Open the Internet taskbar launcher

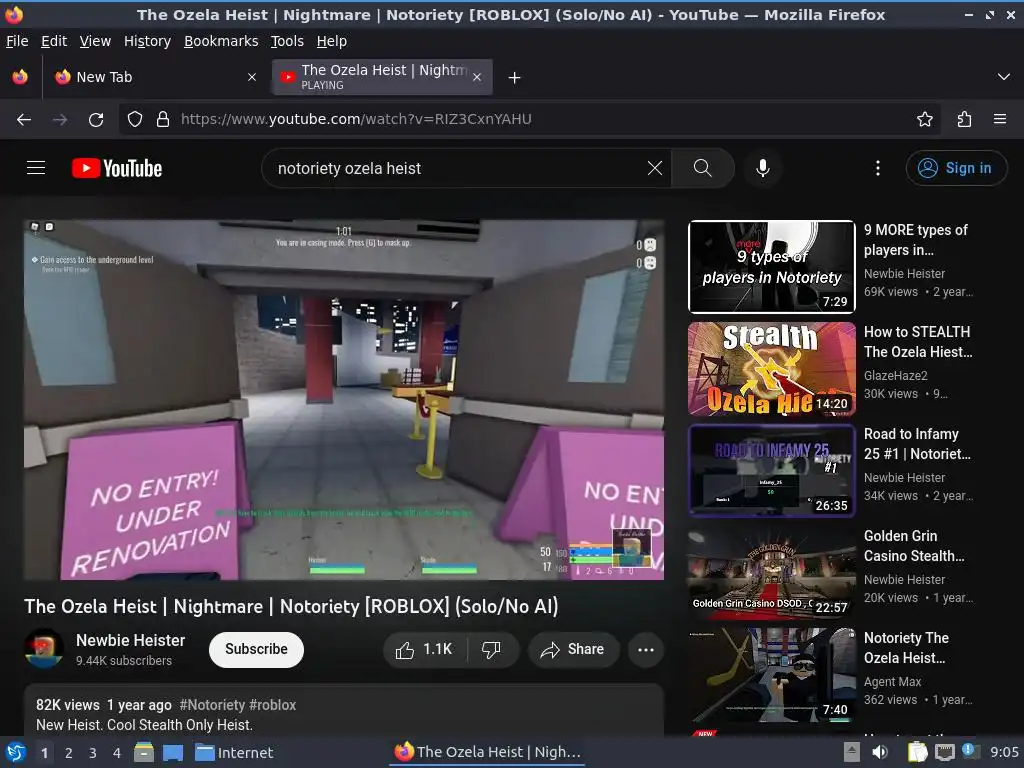pos(234,753)
